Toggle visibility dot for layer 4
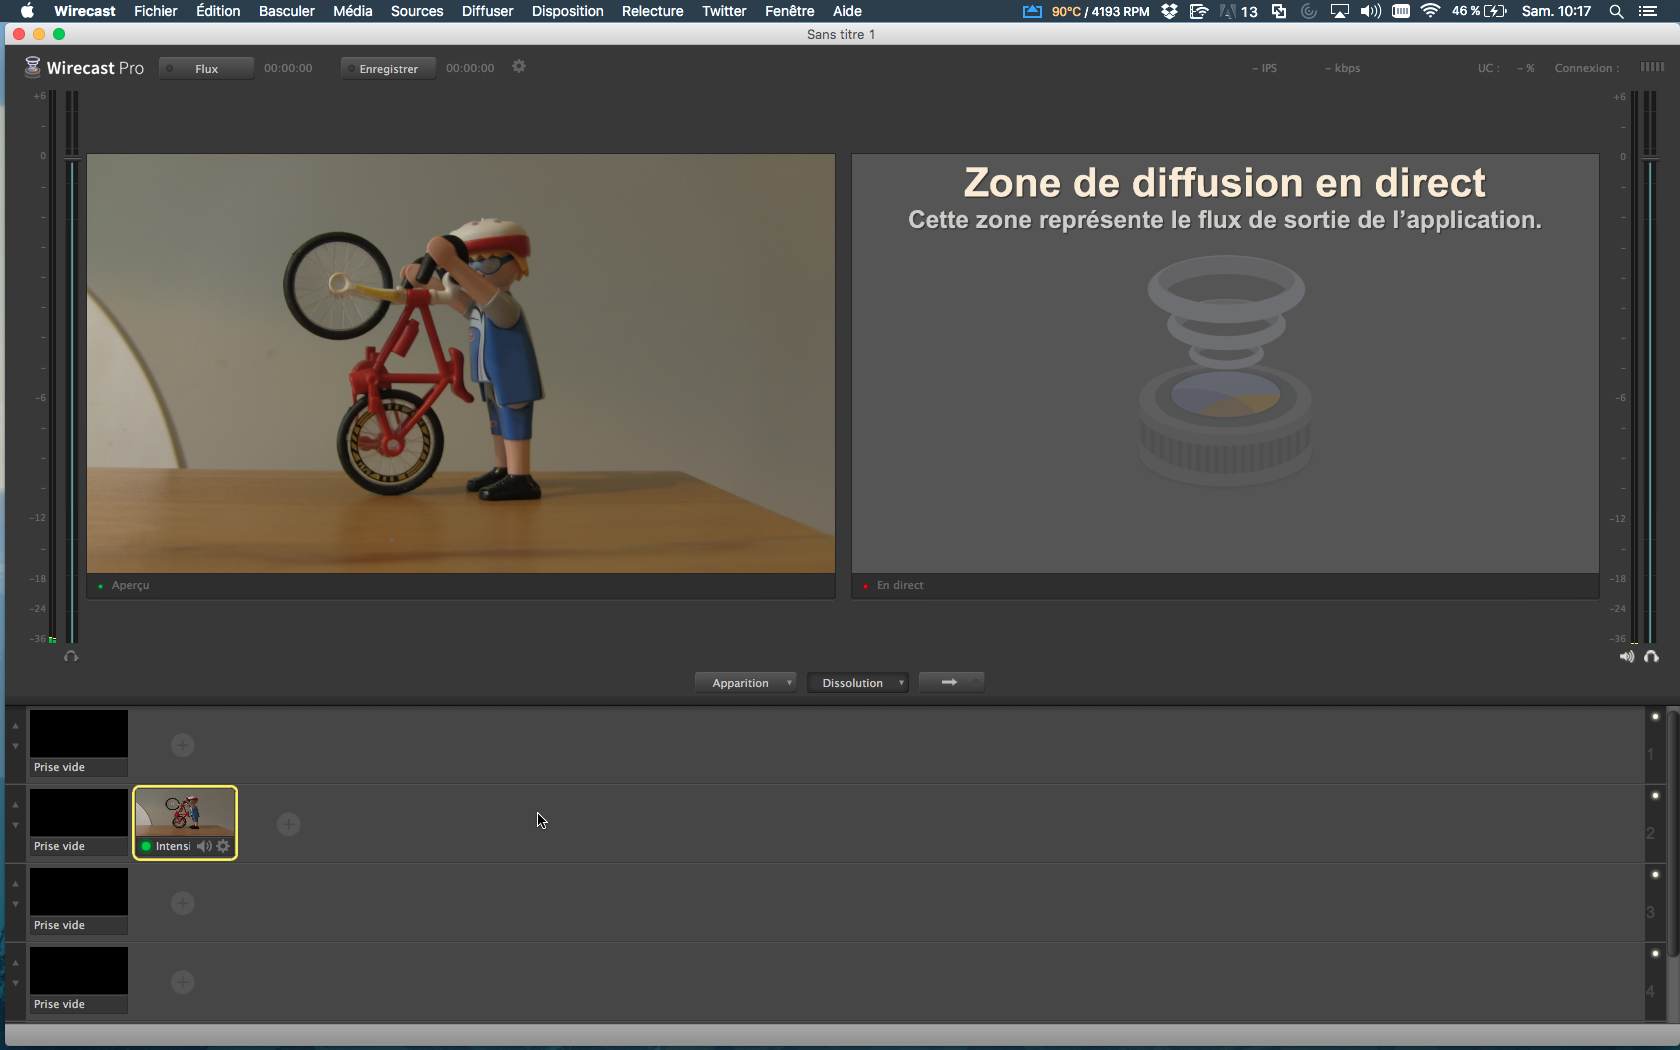The height and width of the screenshot is (1050, 1680). (1655, 954)
